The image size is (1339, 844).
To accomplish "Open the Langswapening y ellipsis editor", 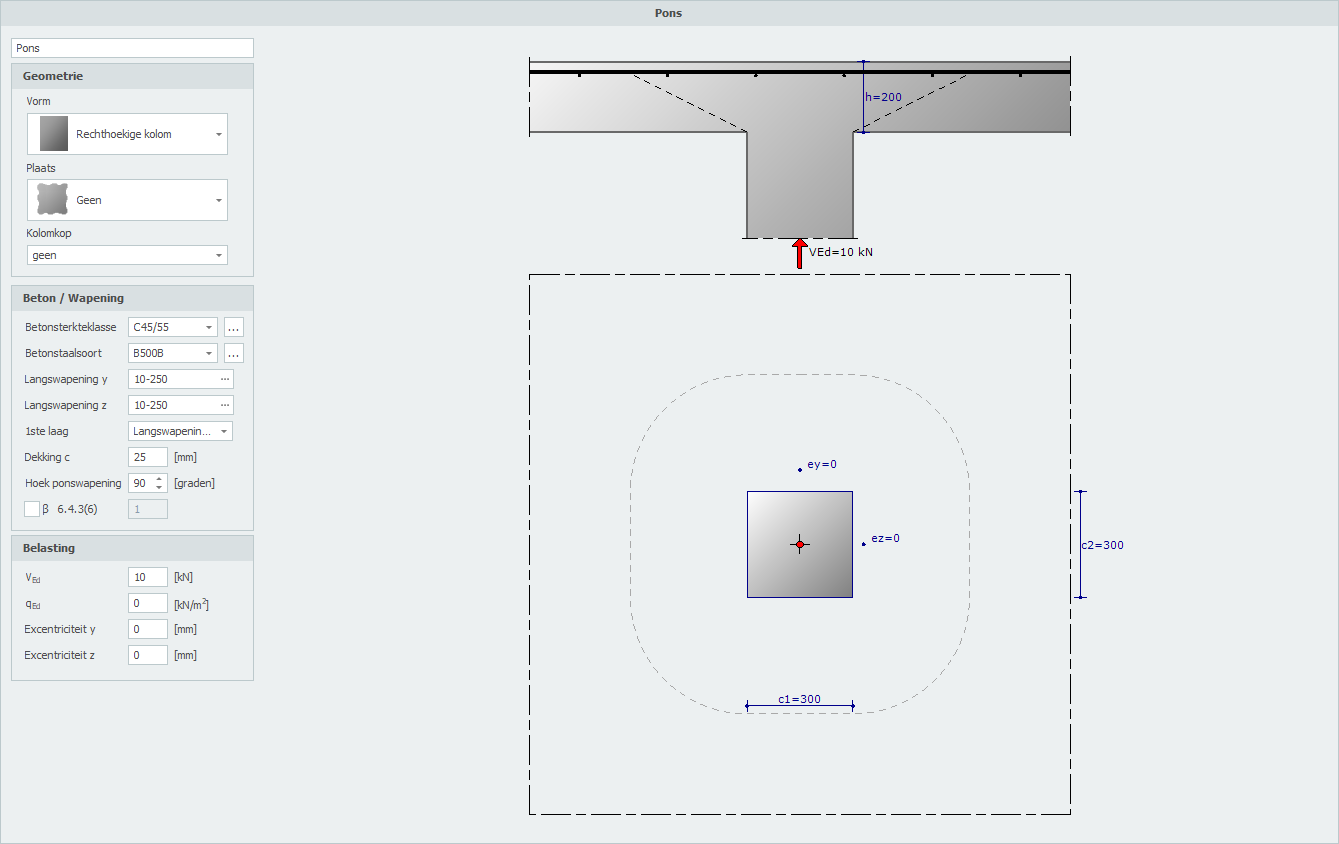I will tap(225, 379).
